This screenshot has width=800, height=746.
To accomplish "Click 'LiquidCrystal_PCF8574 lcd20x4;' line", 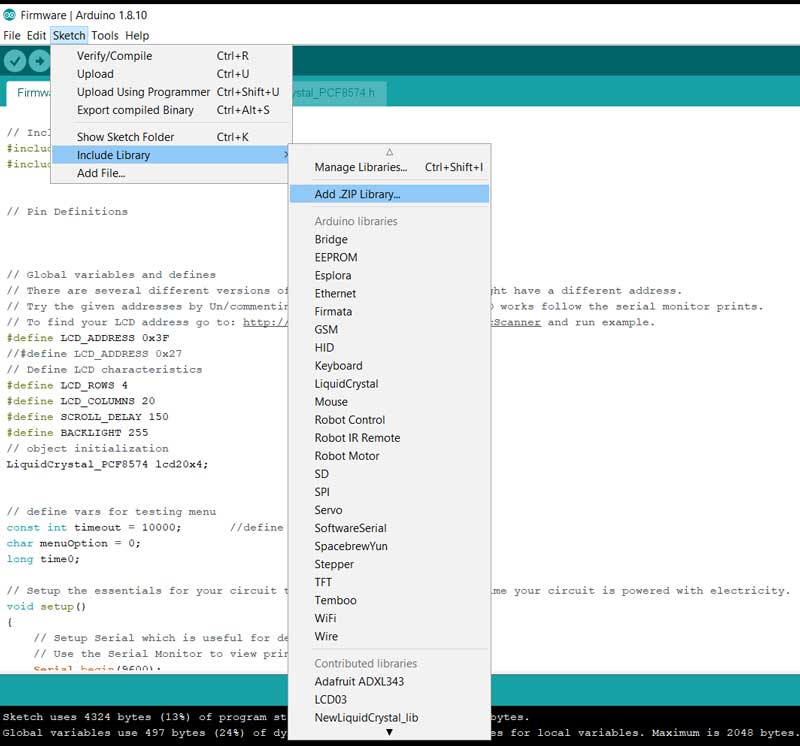I will click(107, 464).
